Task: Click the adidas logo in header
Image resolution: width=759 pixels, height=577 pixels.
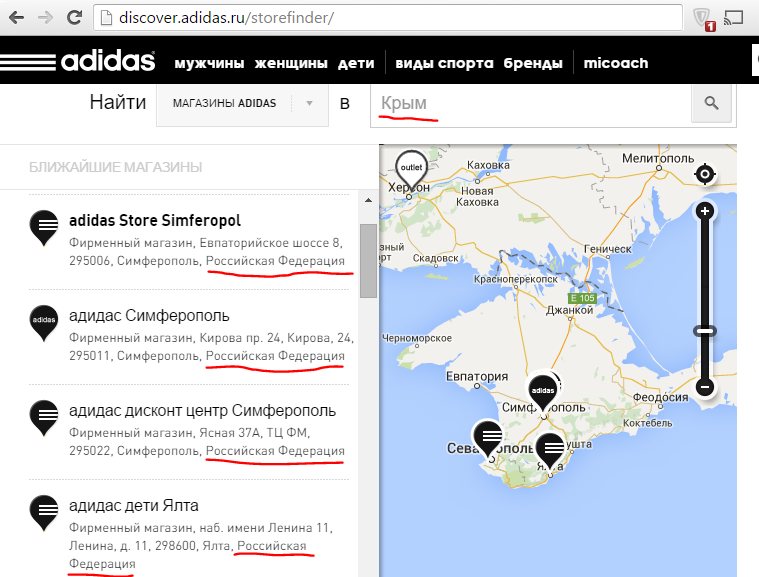Action: pos(78,61)
